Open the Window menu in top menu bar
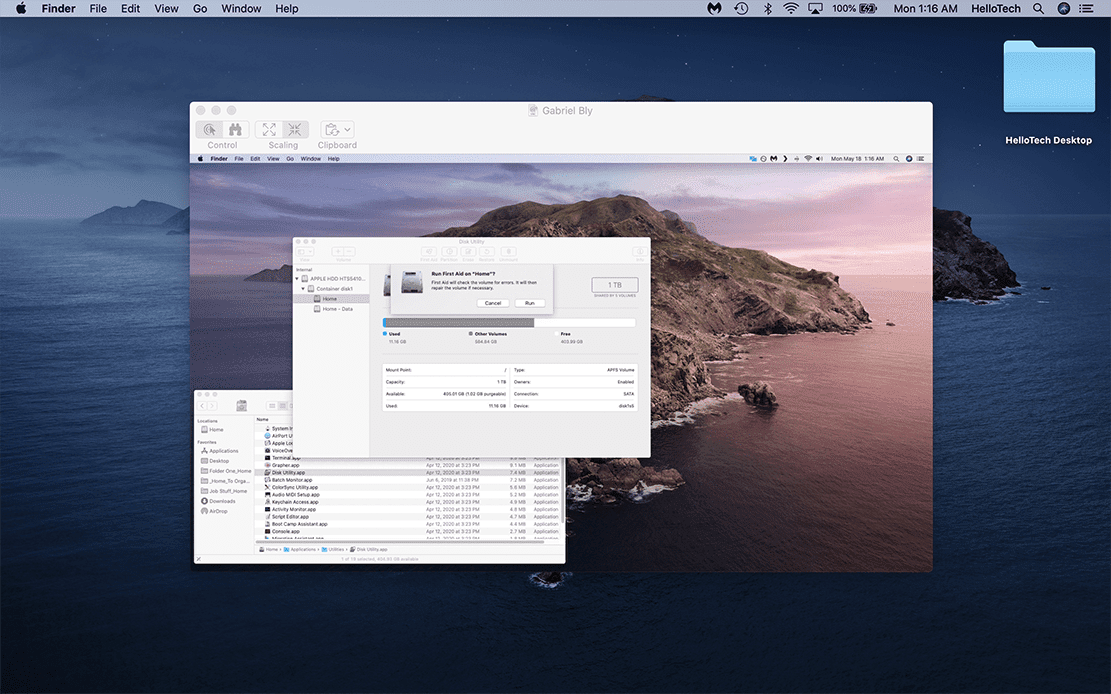This screenshot has height=694, width=1111. click(241, 9)
